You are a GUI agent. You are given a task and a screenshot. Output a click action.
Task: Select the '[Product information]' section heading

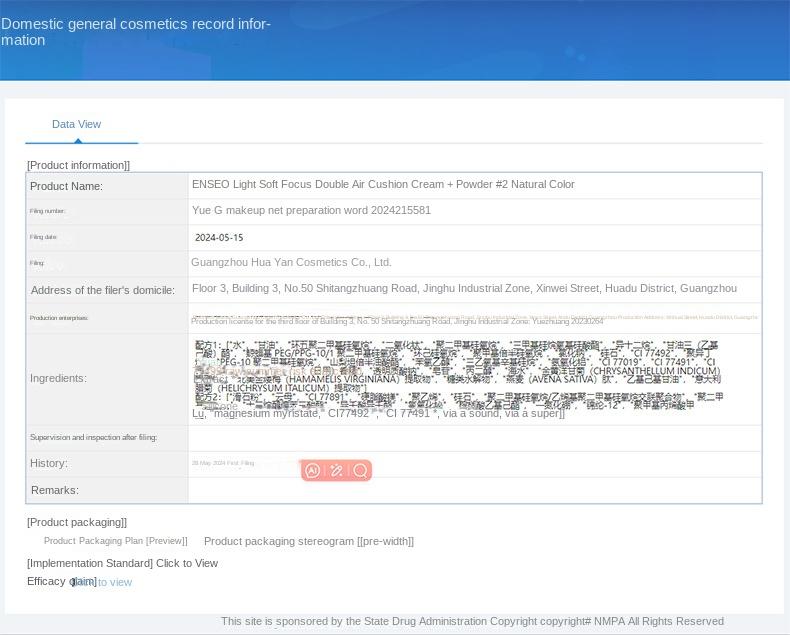79,165
